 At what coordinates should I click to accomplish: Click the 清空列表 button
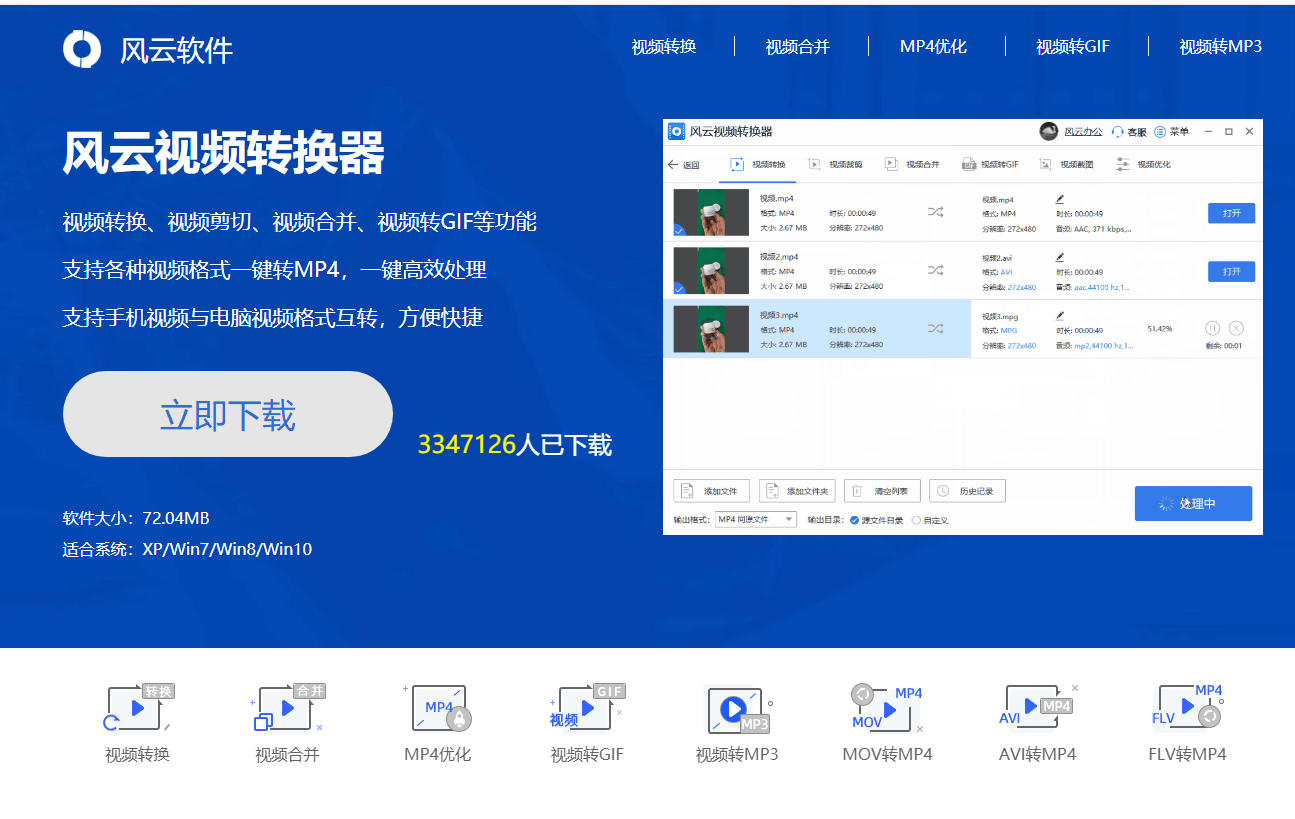click(882, 491)
